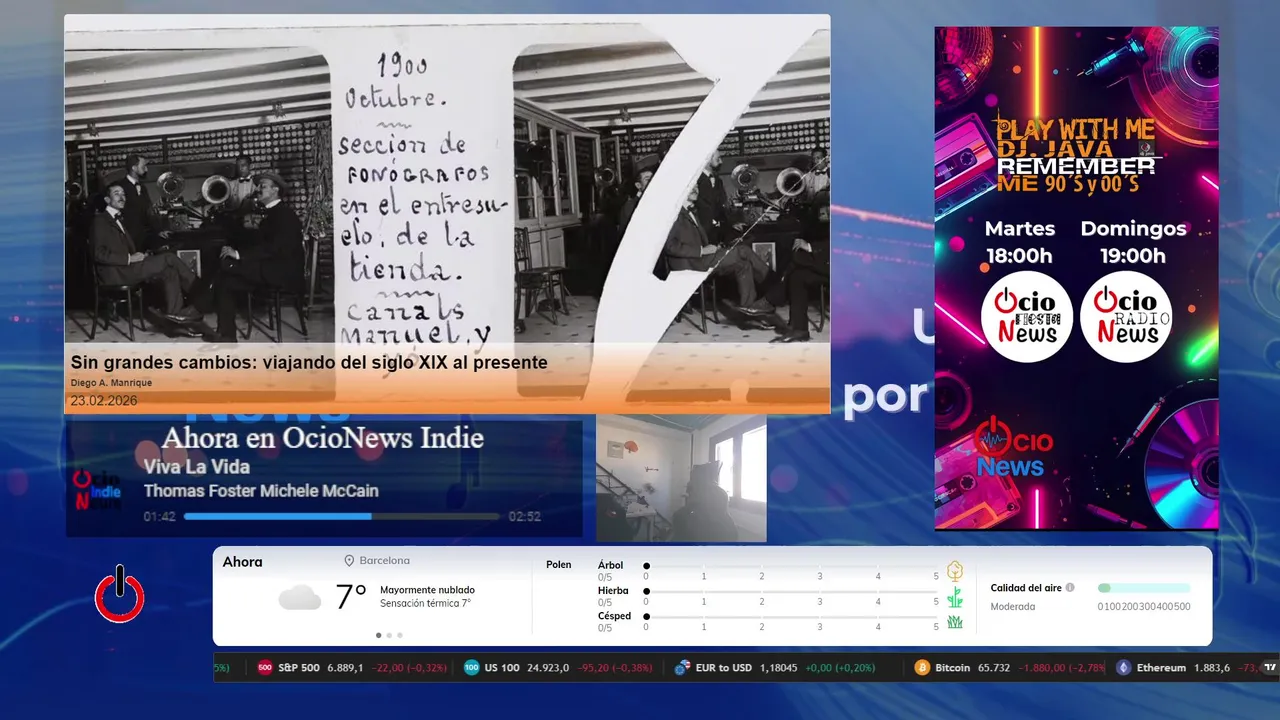Click the song title Viva La Vida
Image resolution: width=1280 pixels, height=720 pixels.
[x=197, y=467]
